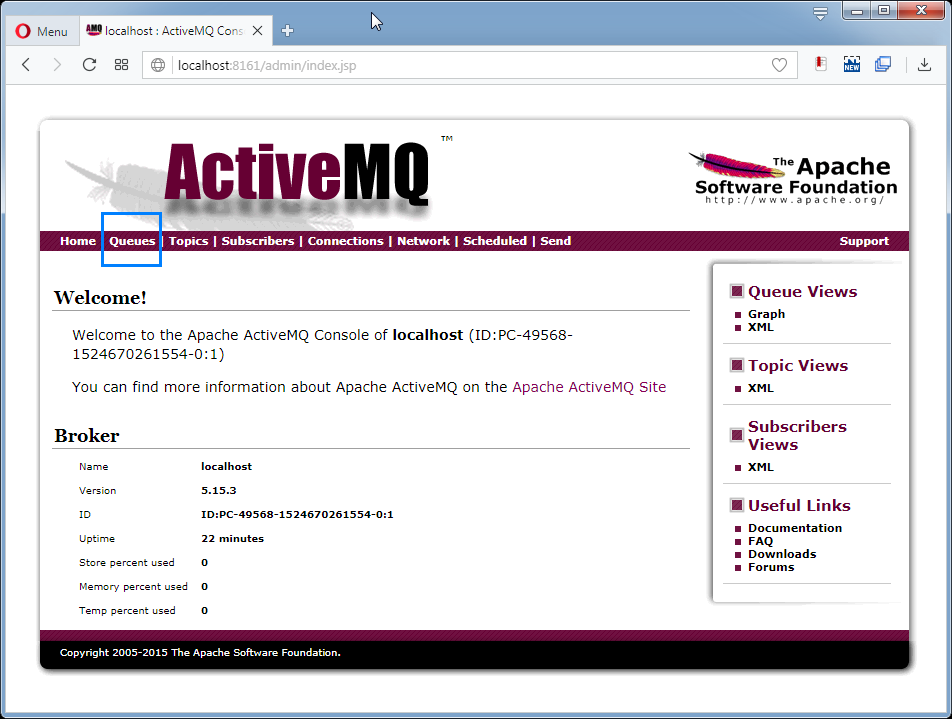952x719 pixels.
Task: Click the Broker section heading
Action: (87, 435)
